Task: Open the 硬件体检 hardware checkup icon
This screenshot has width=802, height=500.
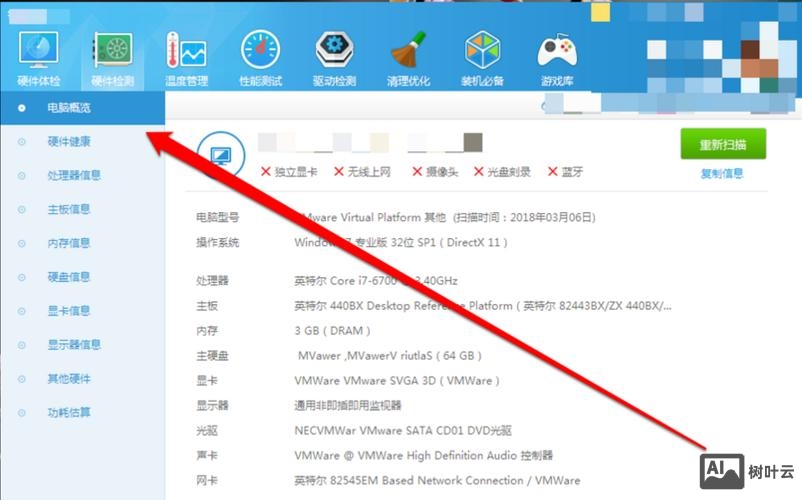Action: click(x=38, y=58)
